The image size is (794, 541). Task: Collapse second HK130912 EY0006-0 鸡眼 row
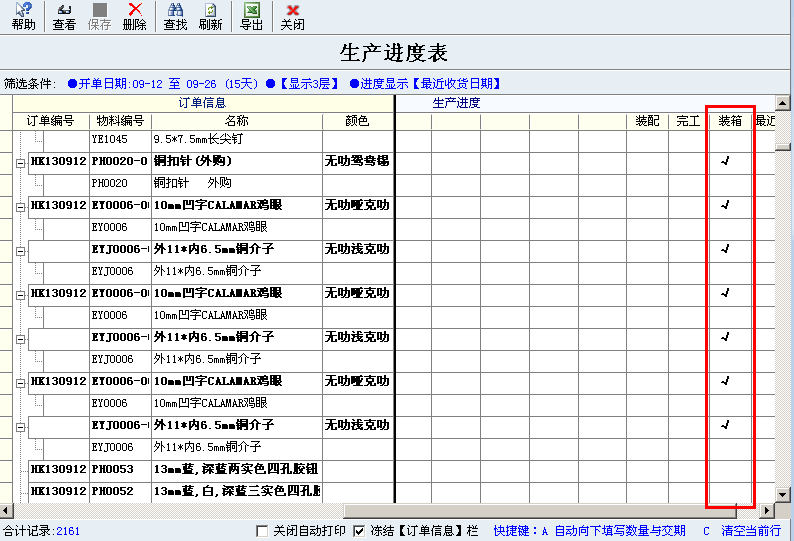pos(20,295)
